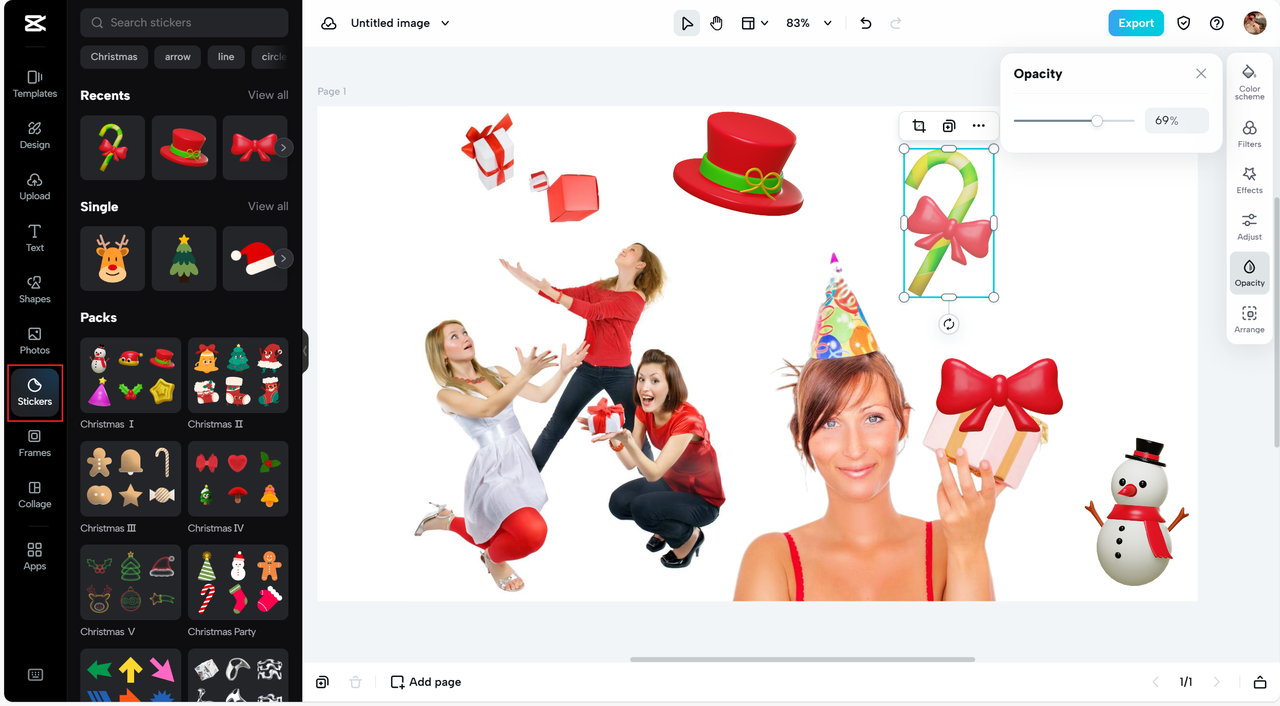Duplicate the selected candy cane sticker

click(949, 126)
